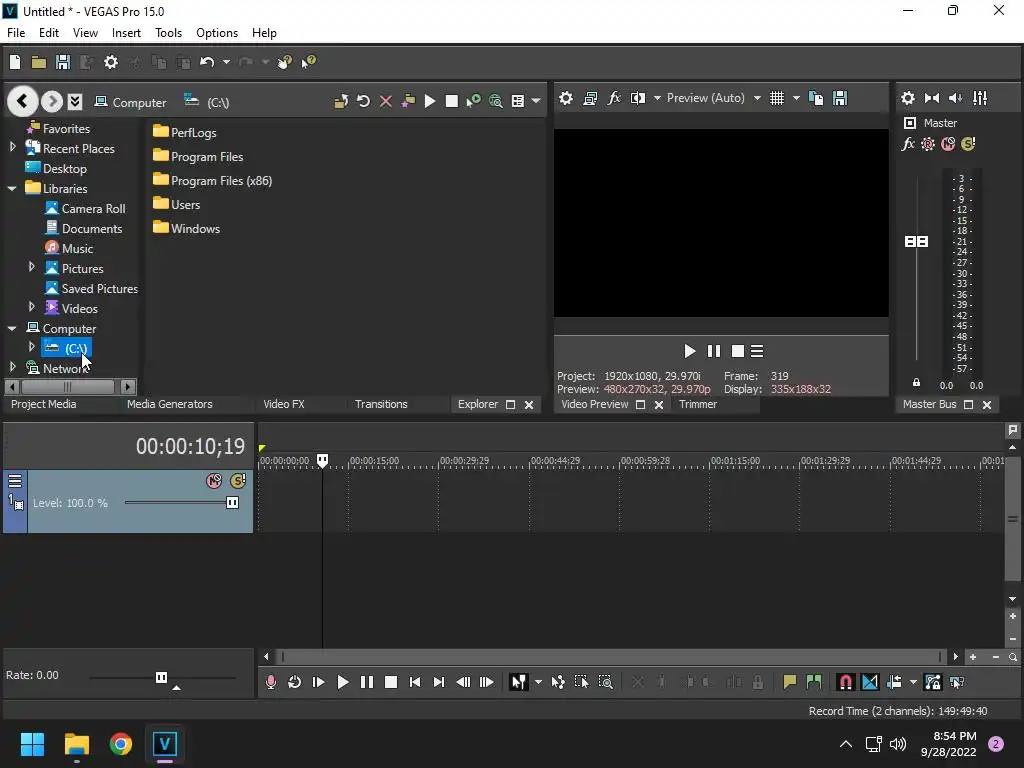
Task: Select the Windows folder
Action: (187, 228)
